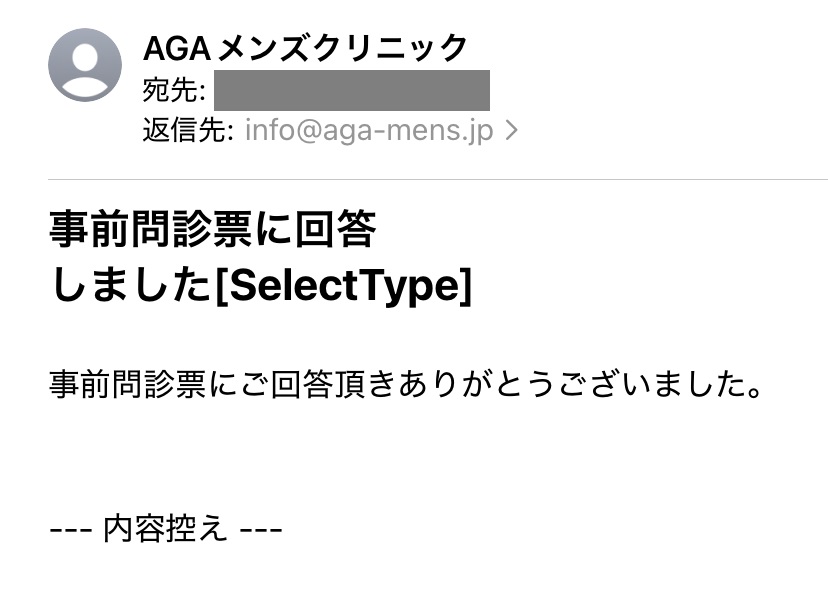Click しました in the subject's second line
Viewport: 828px width, 599px height.
point(131,286)
